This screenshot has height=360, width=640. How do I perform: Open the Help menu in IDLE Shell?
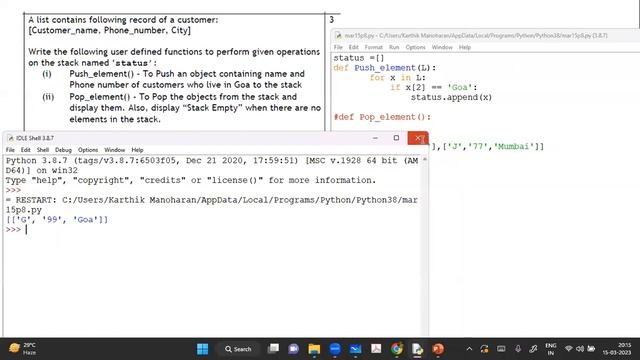(x=137, y=150)
